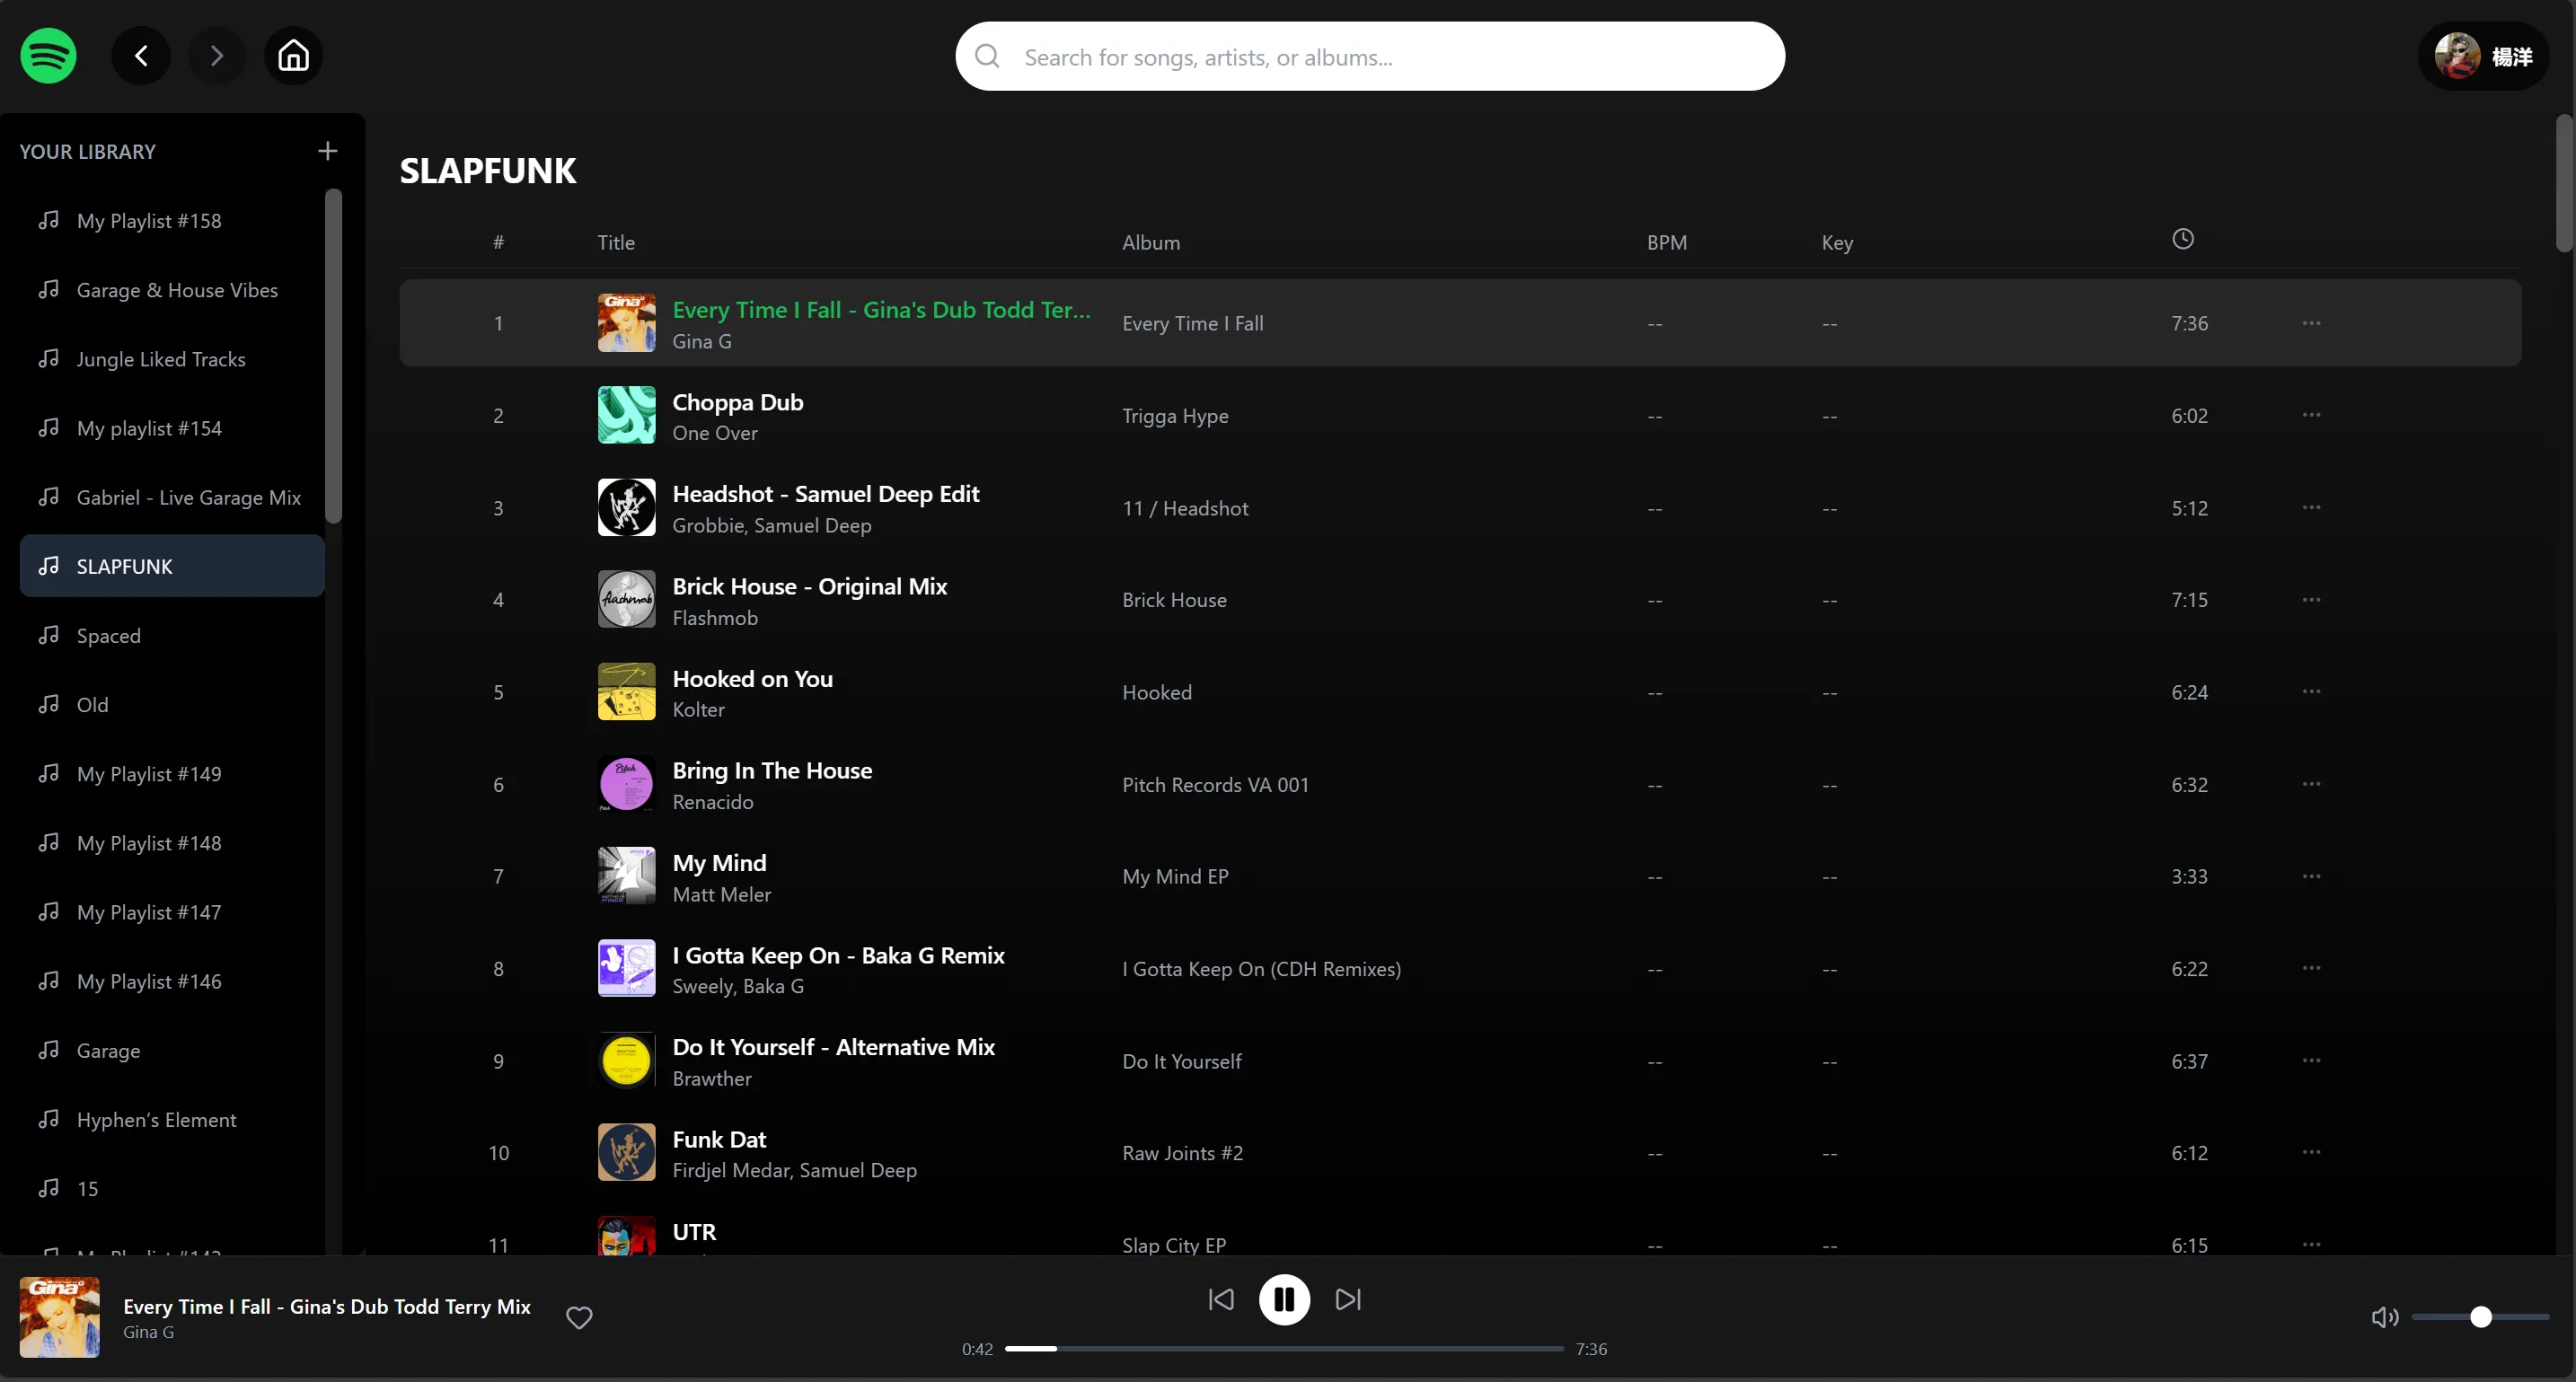
Task: Open My Playlist #158 in library
Action: 172,220
